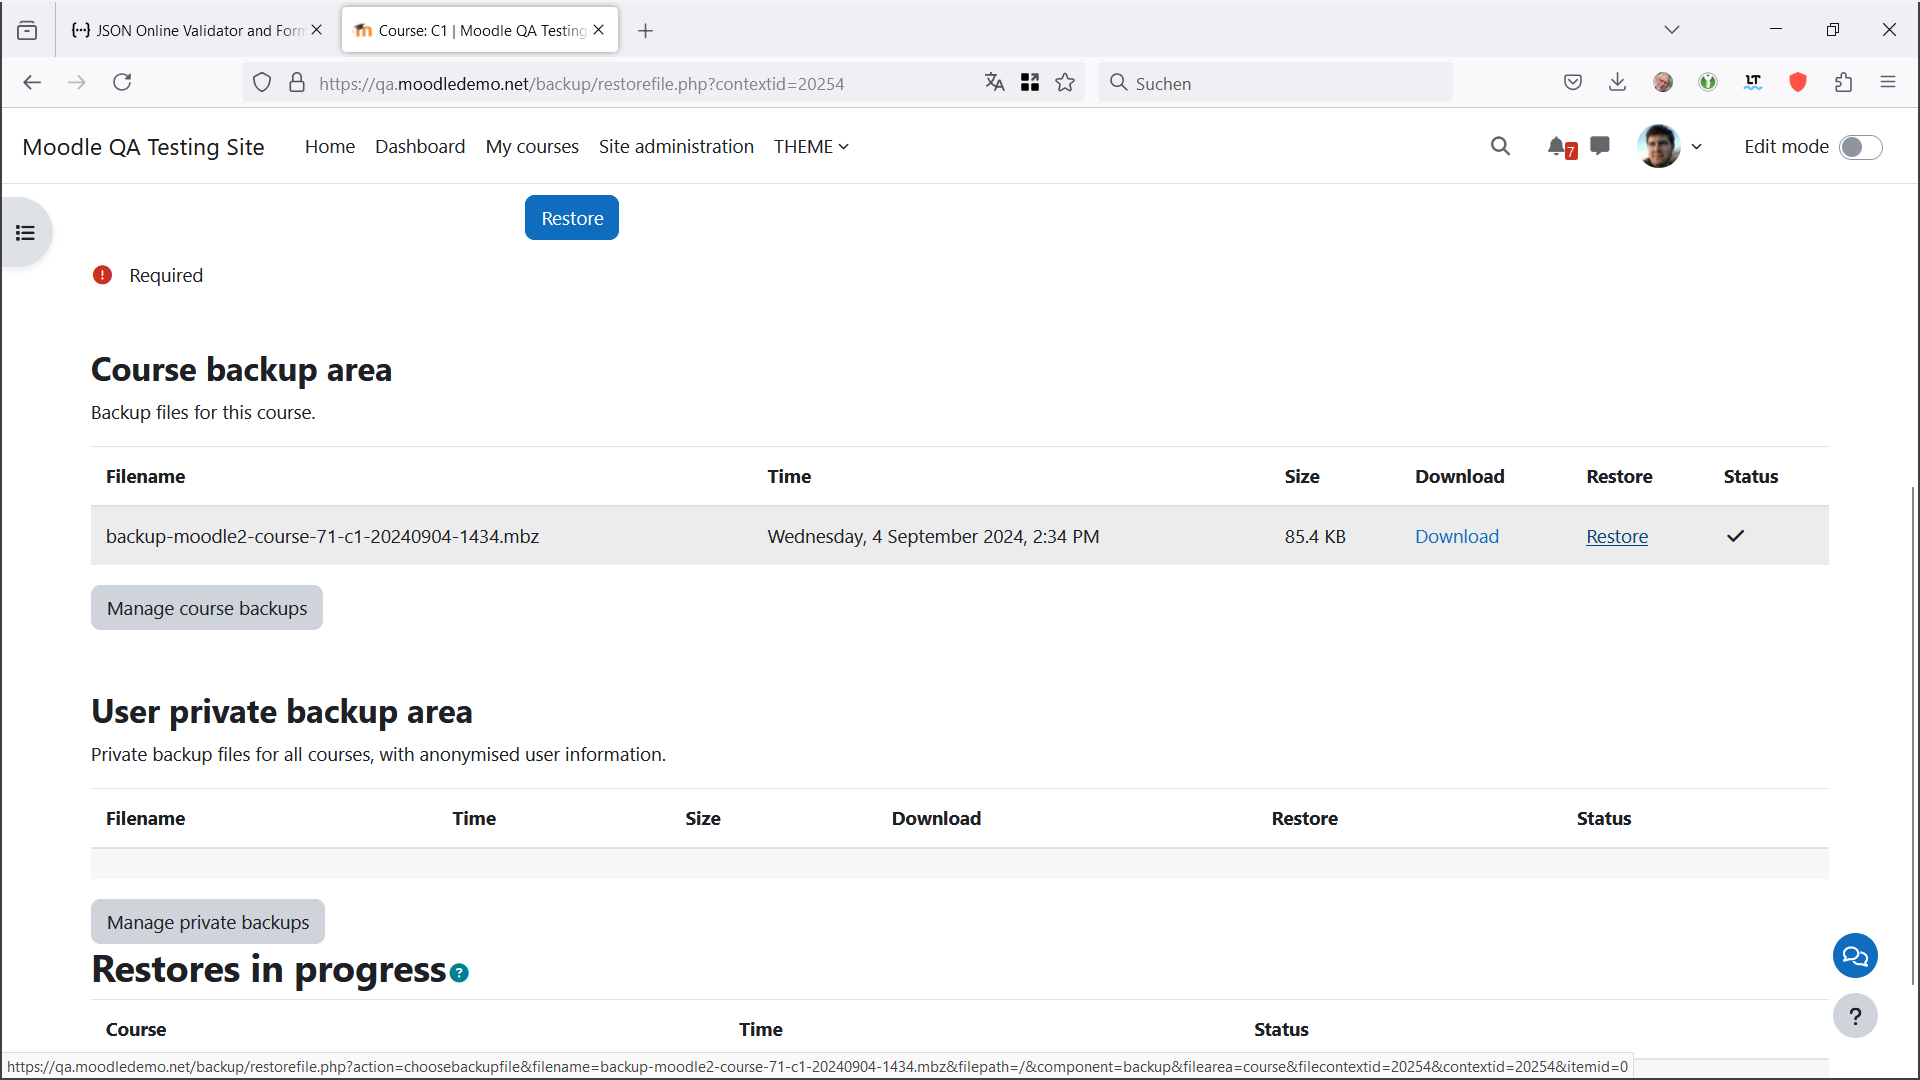Click Moodle QA Testing Site title
The image size is (1920, 1080).
(x=143, y=147)
